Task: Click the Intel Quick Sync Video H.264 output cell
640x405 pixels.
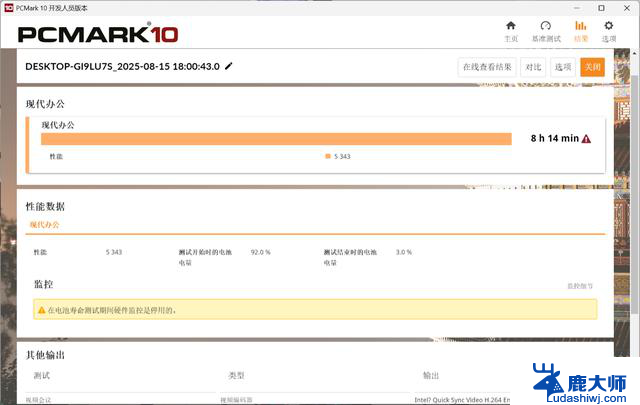Action: pyautogui.click(x=462, y=400)
